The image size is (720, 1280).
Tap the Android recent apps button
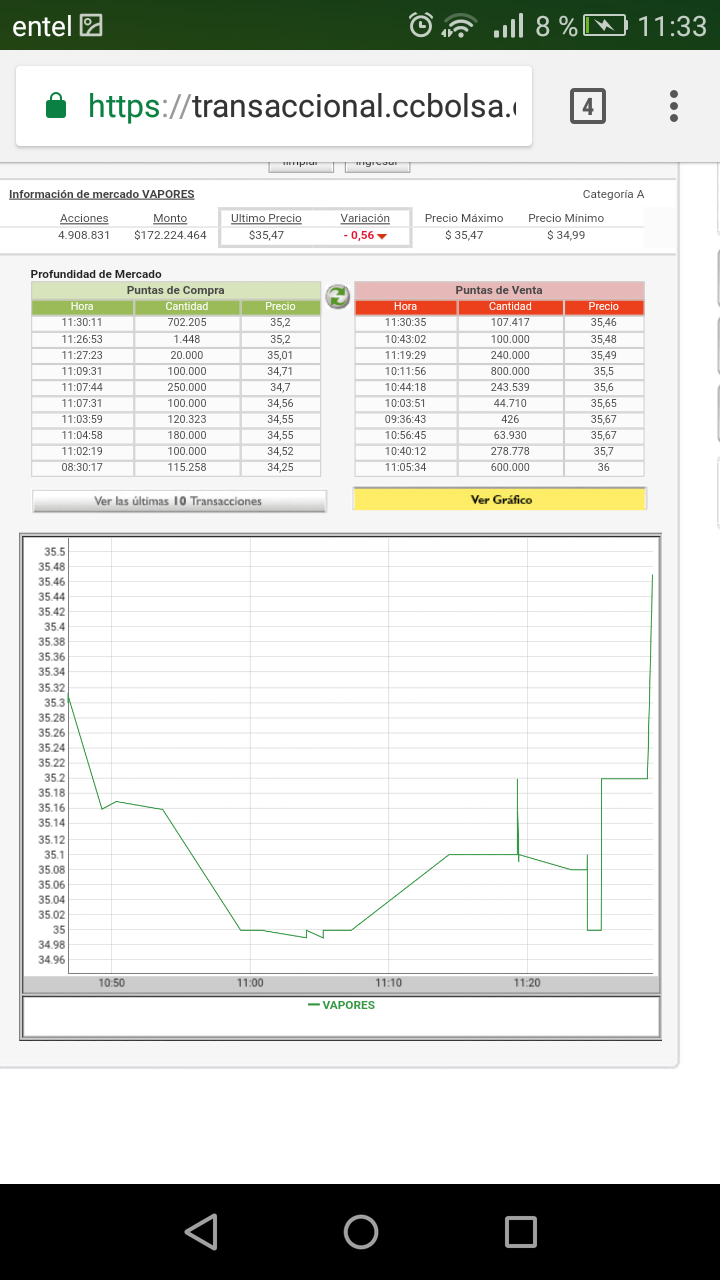[x=520, y=1232]
